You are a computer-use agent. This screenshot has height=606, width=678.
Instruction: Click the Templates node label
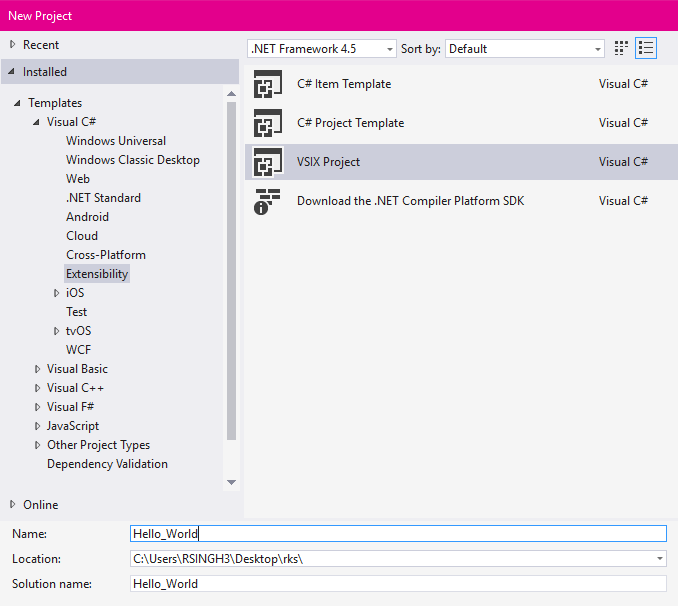pos(55,103)
